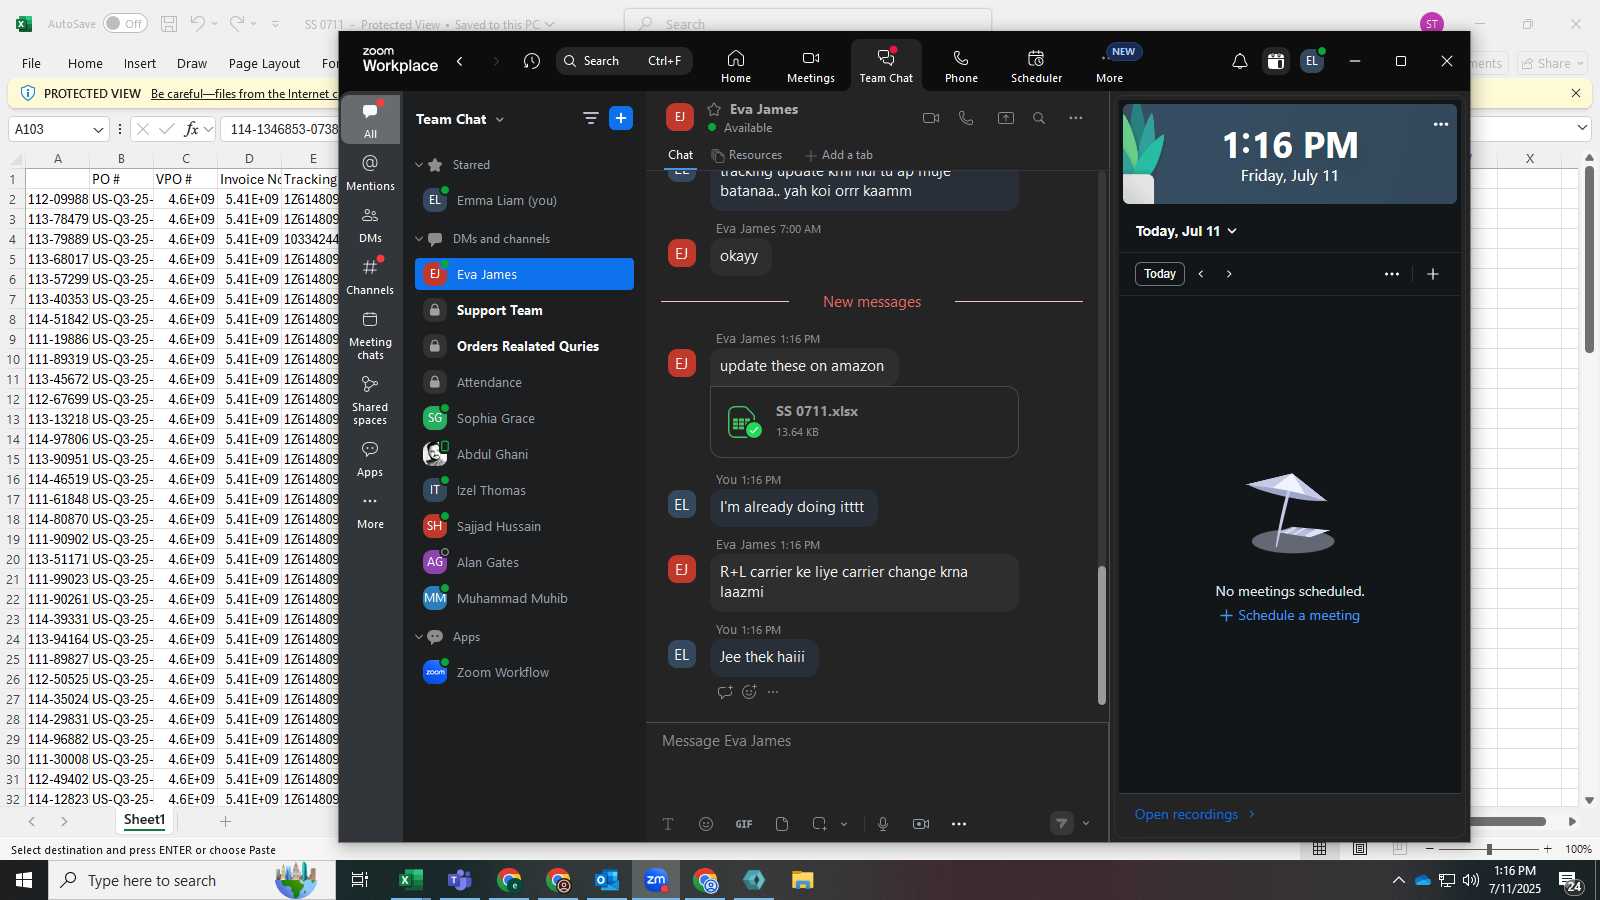Screen dimensions: 1600x900
Task: Open Outlook from taskbar
Action: click(x=607, y=880)
